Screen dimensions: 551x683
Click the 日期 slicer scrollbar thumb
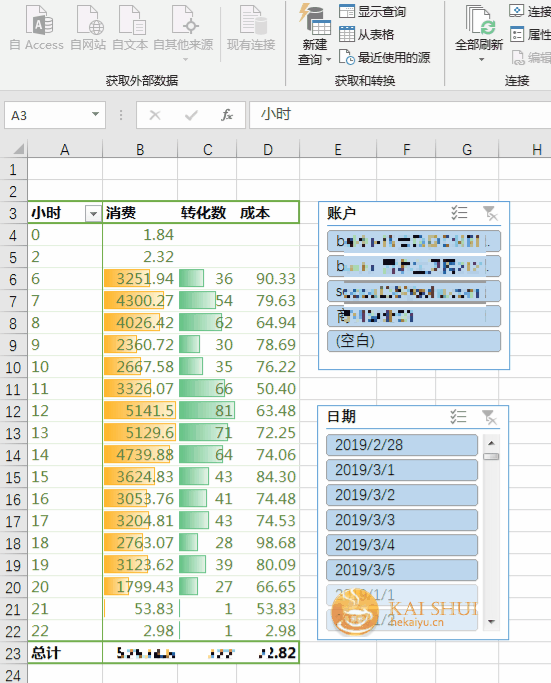tap(491, 456)
